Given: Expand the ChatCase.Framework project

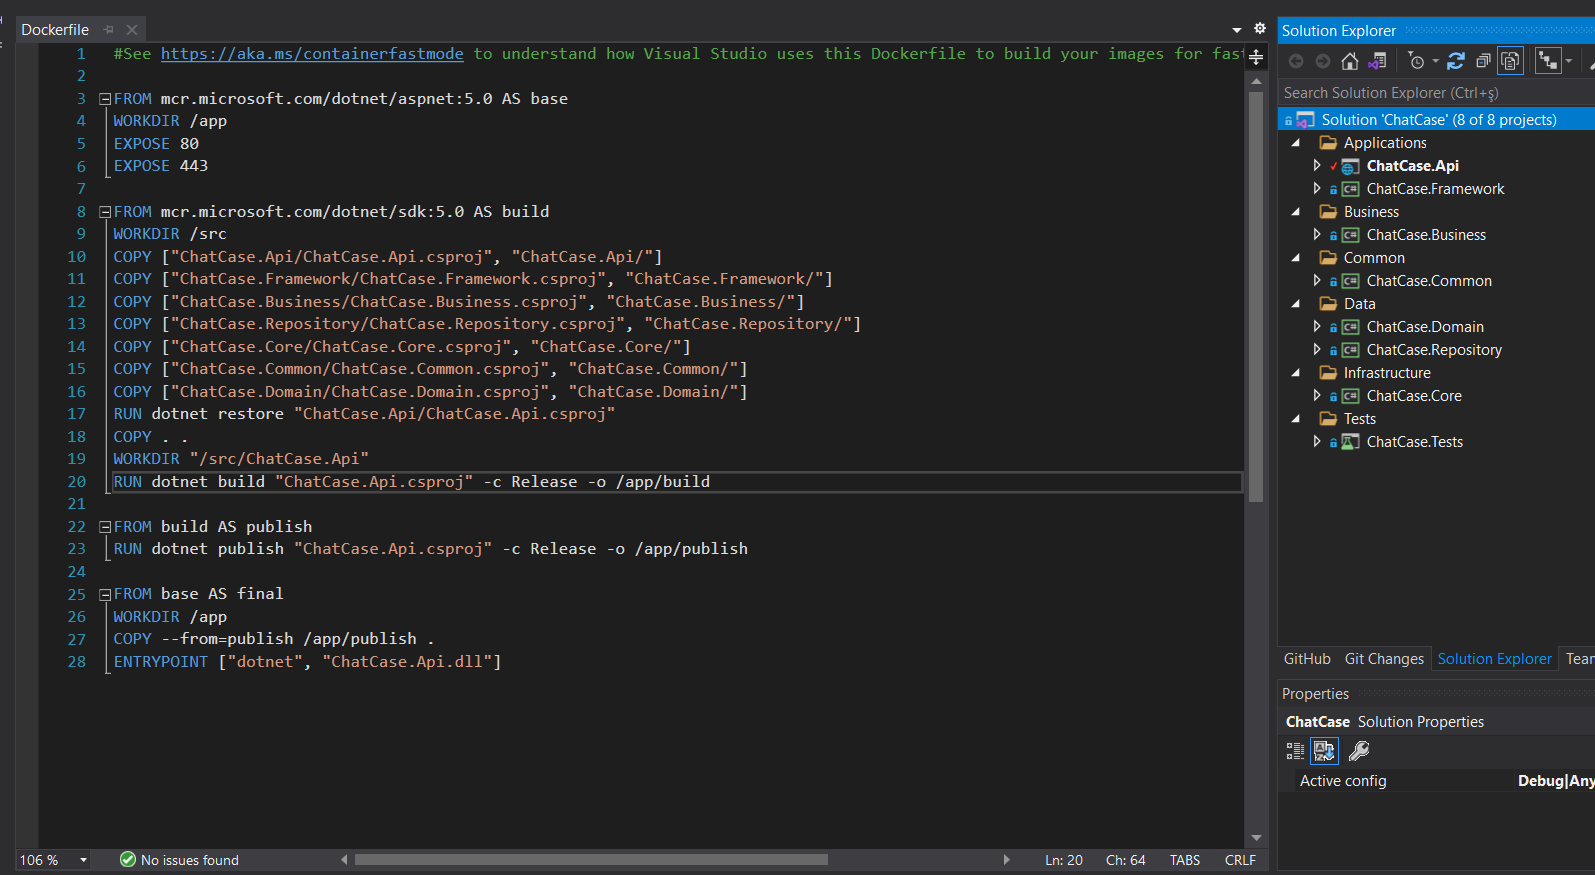Looking at the screenshot, I should tap(1317, 189).
